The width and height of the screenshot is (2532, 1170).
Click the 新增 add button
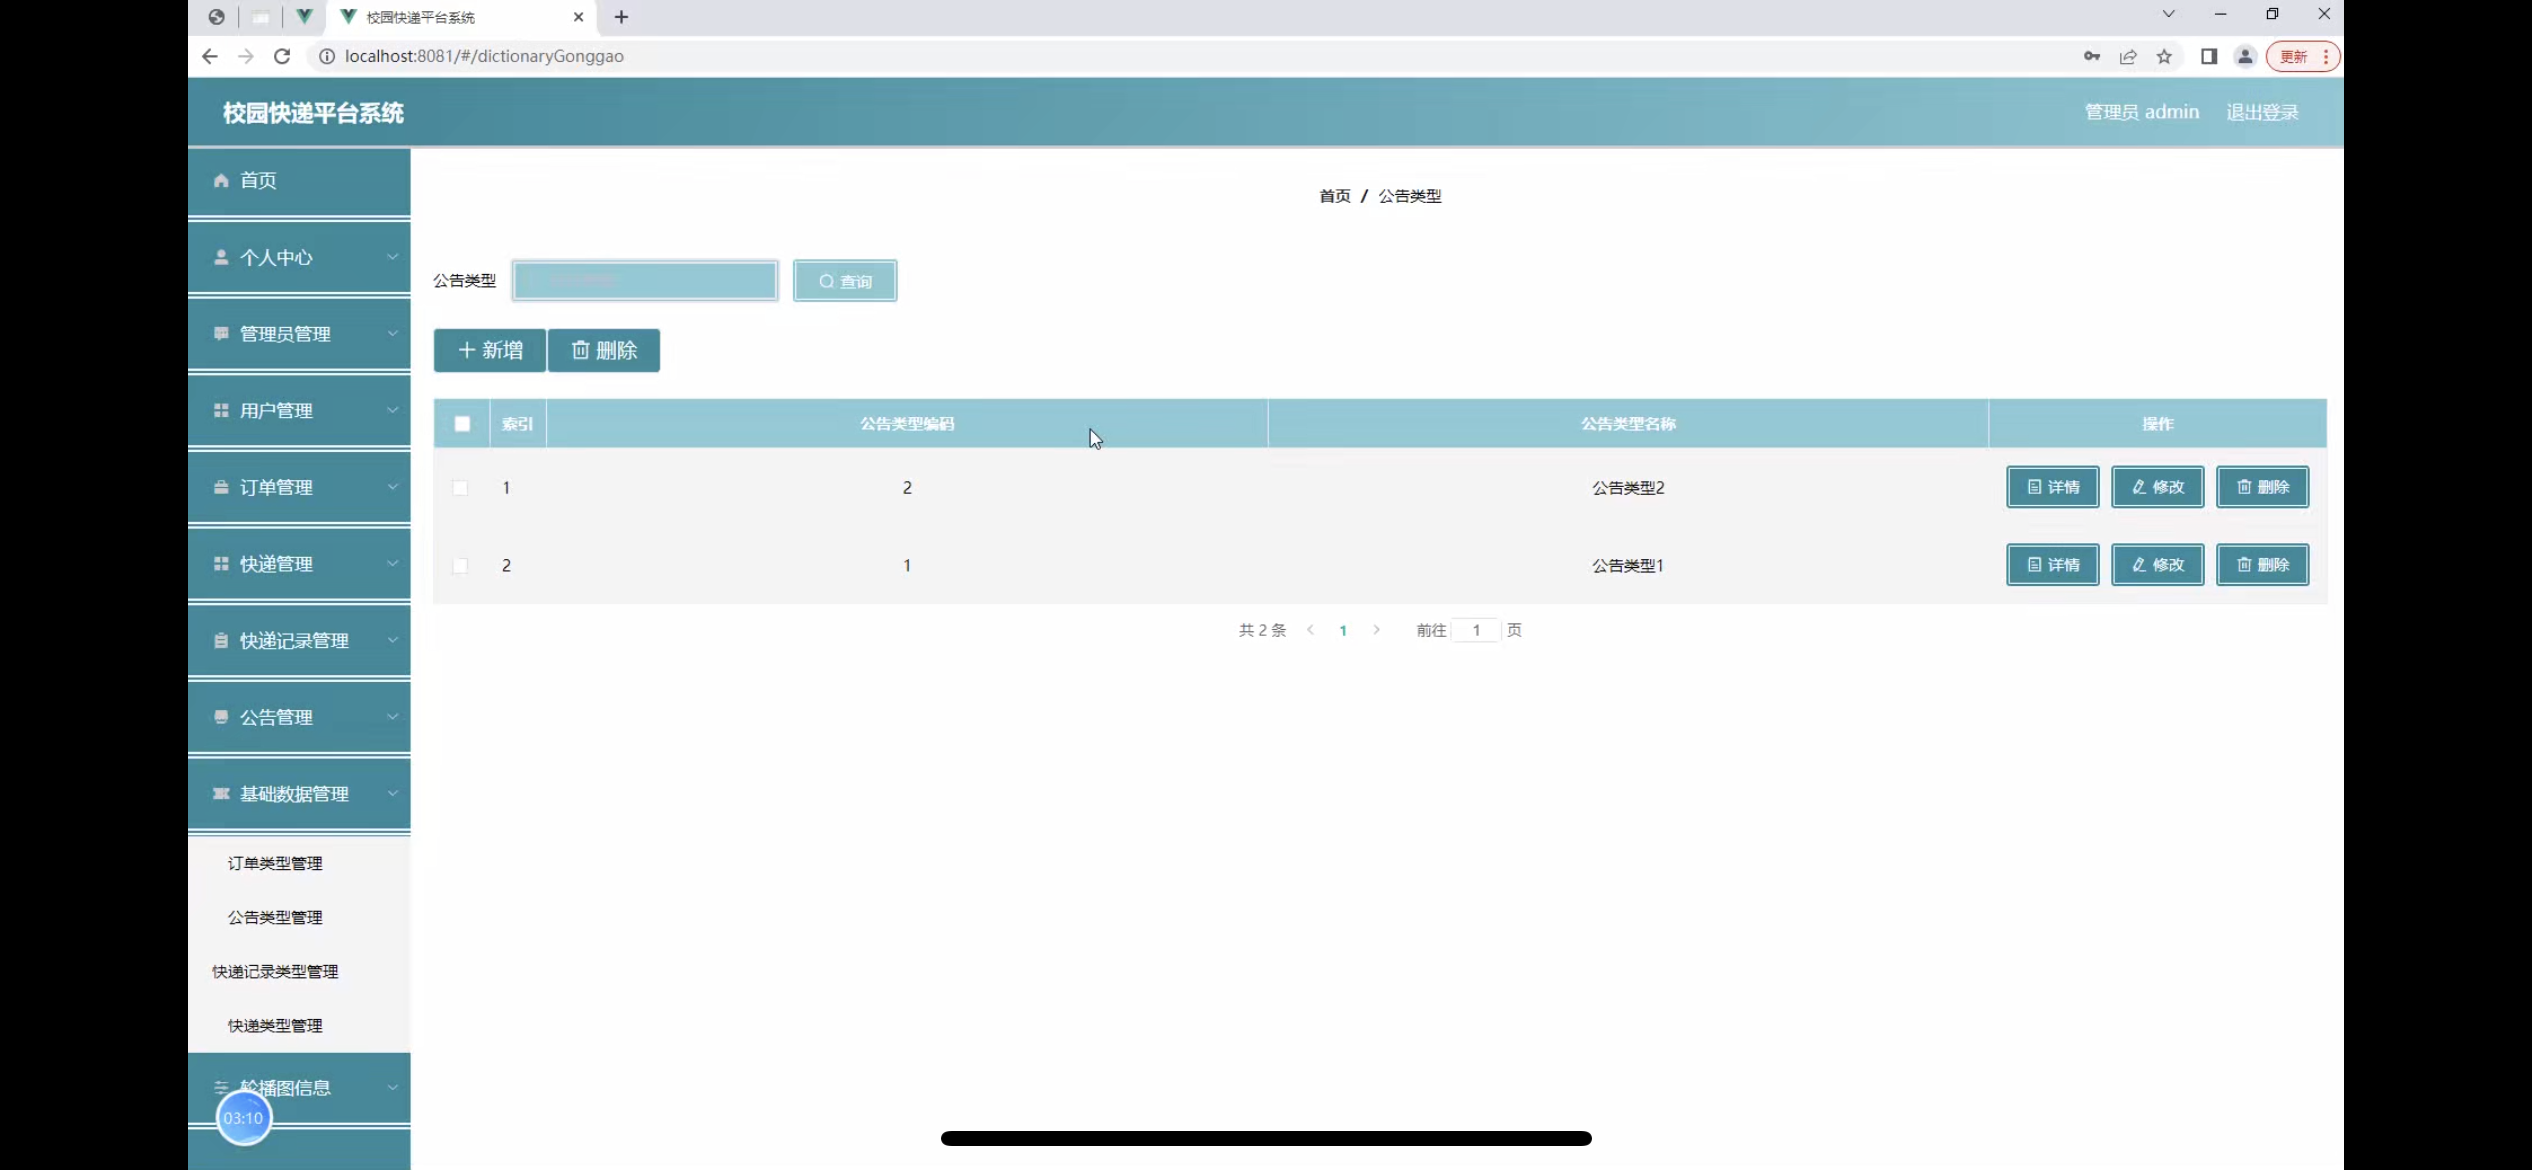point(490,350)
